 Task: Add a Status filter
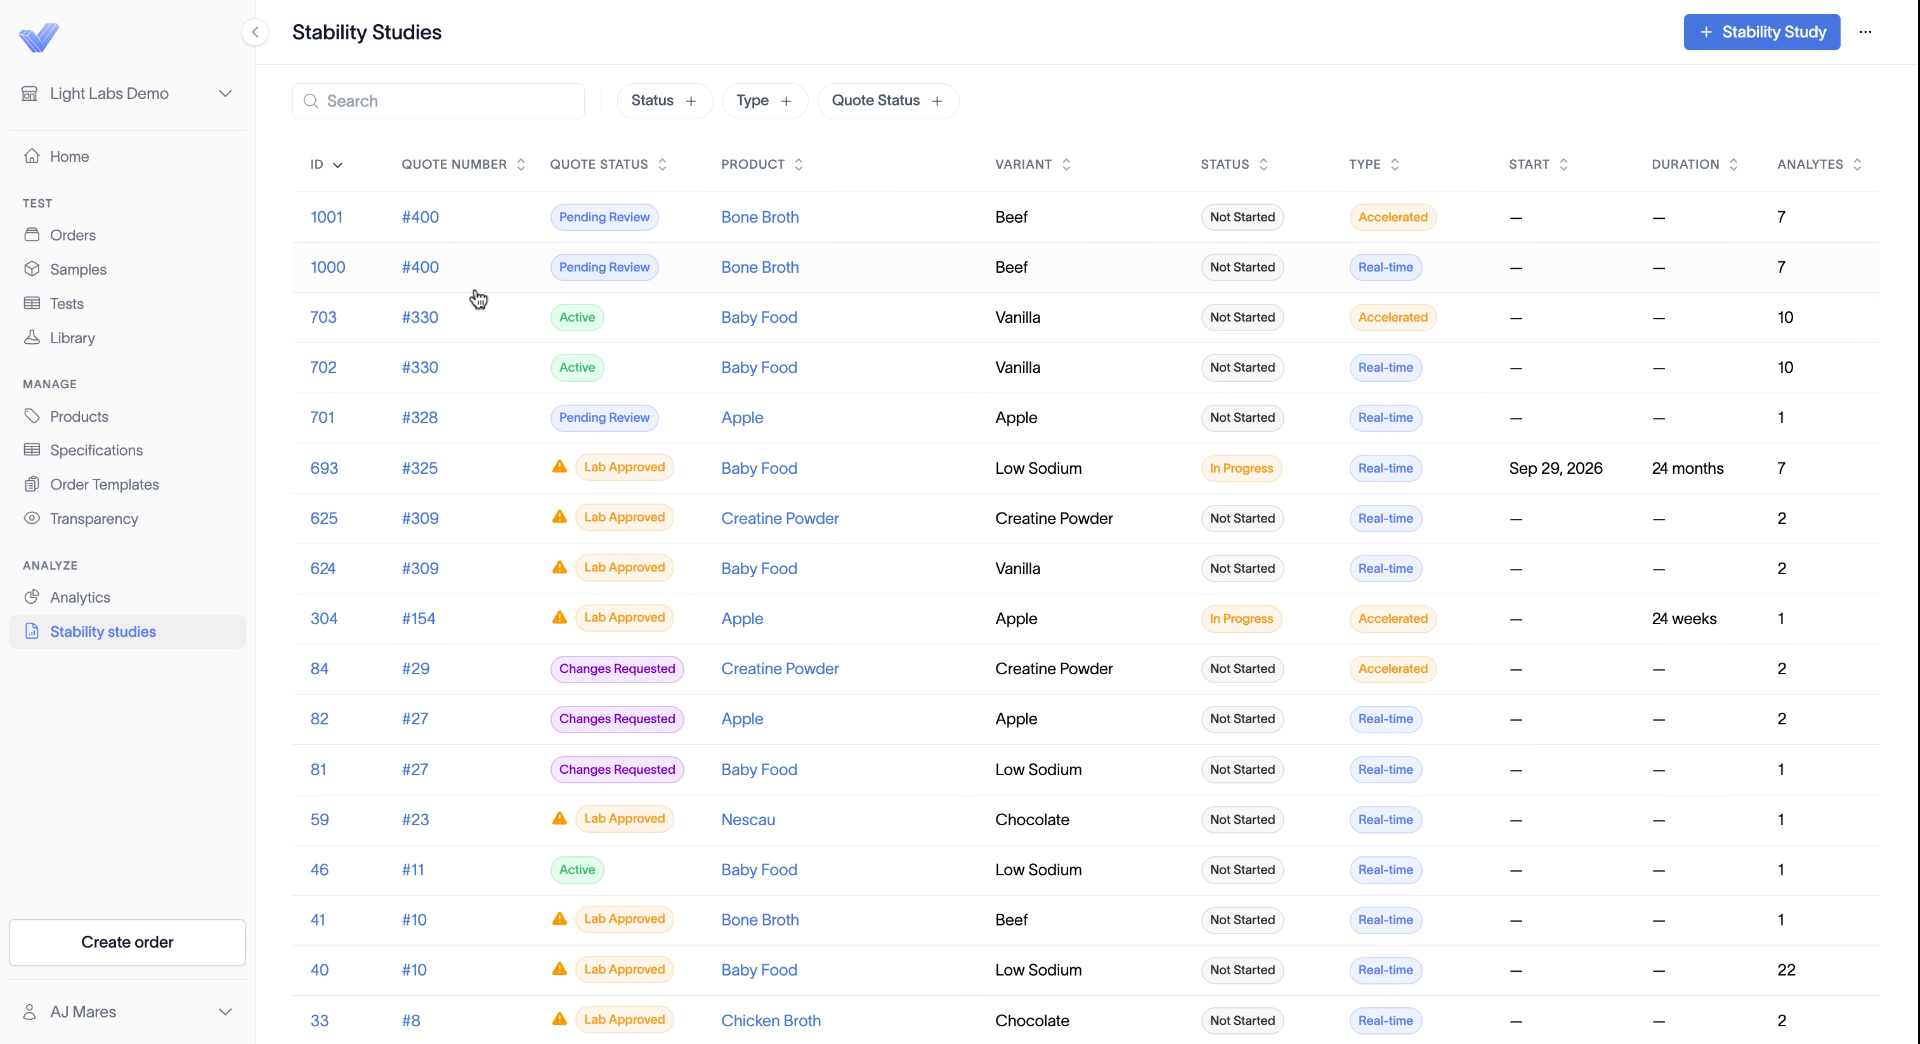[x=664, y=101]
